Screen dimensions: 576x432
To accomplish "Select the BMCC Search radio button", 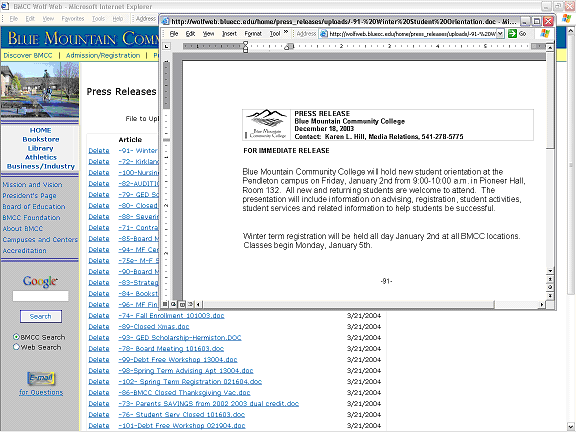I will (16, 336).
